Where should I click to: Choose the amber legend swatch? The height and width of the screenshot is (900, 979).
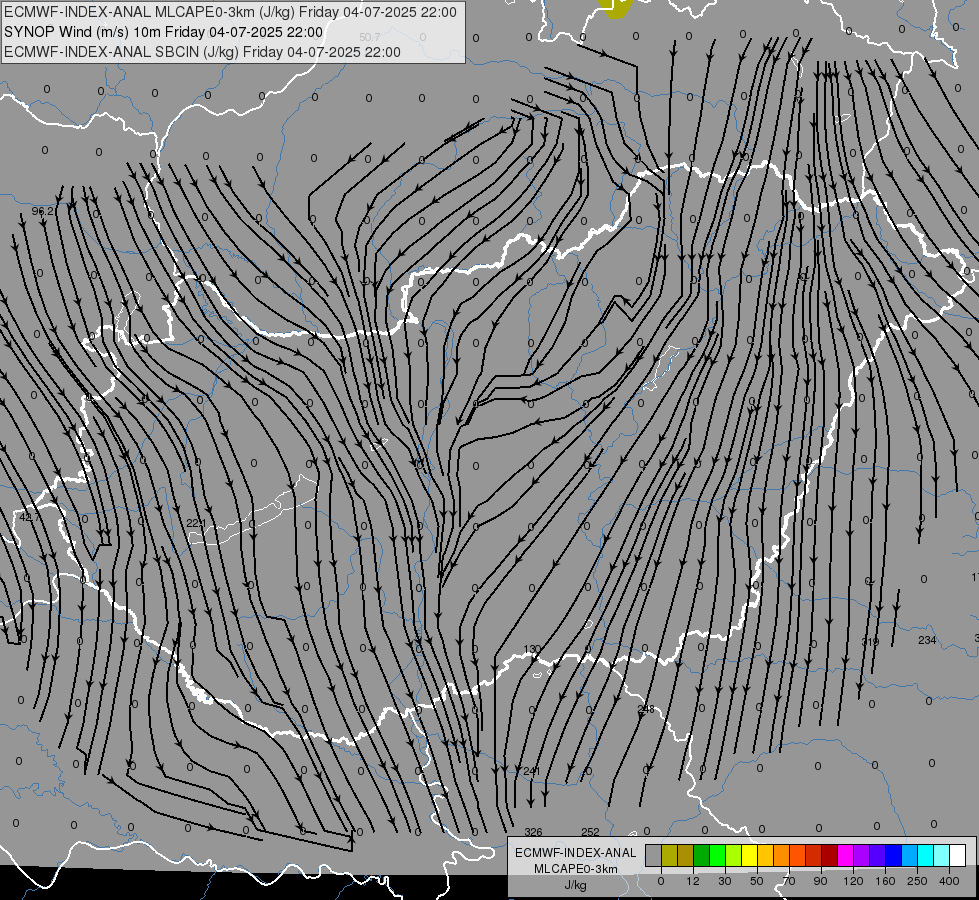click(x=765, y=856)
